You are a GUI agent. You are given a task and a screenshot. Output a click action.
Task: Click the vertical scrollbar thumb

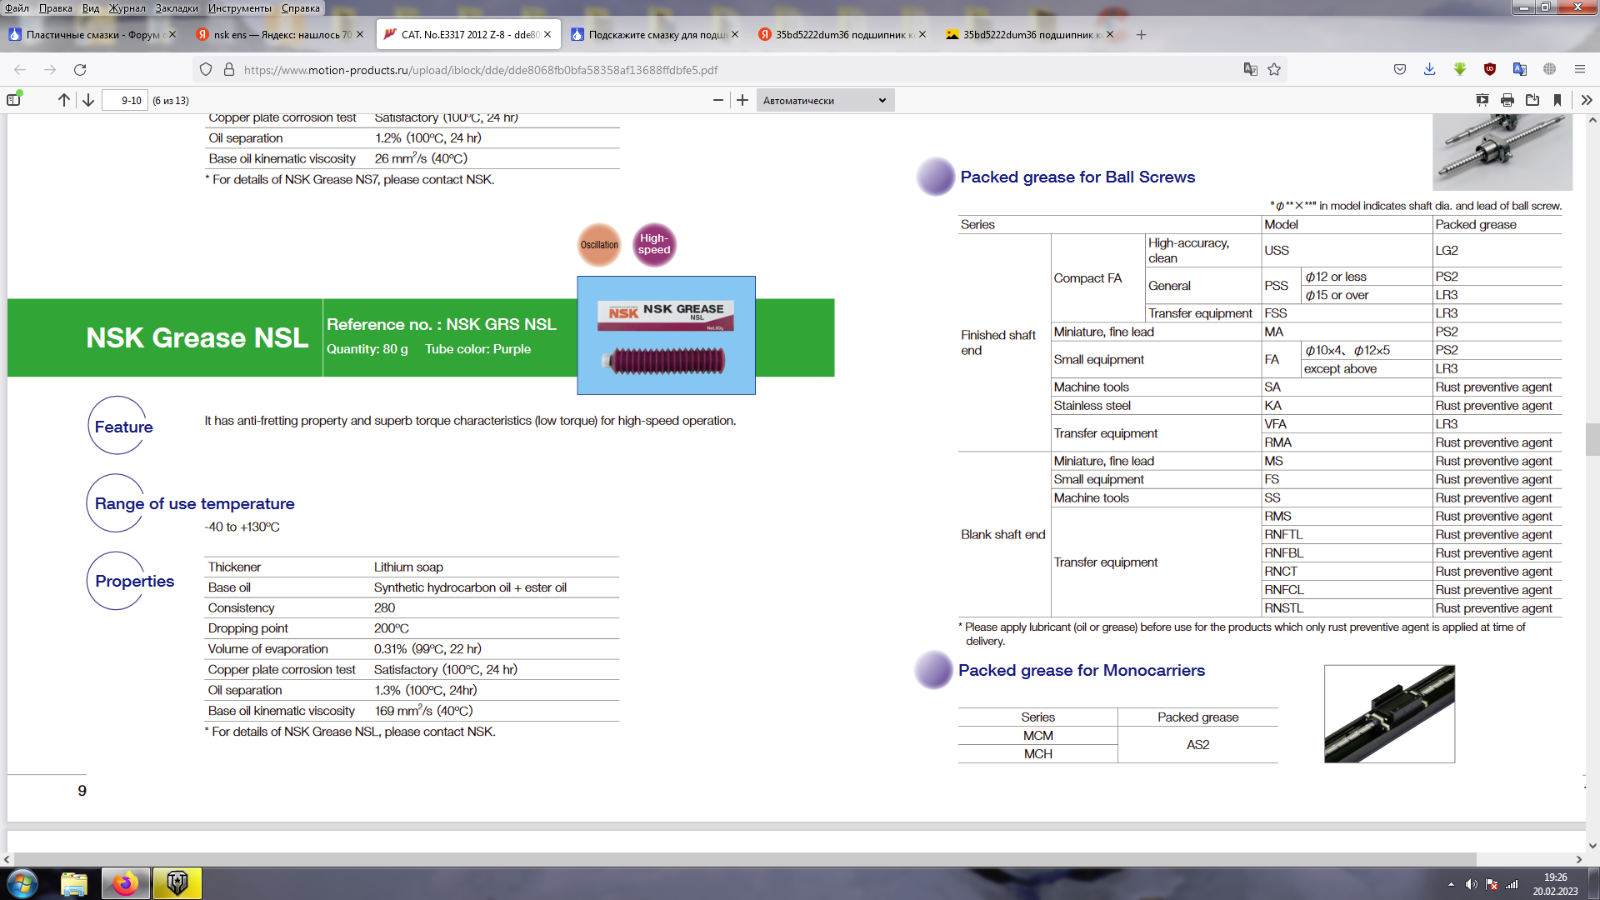click(1592, 439)
